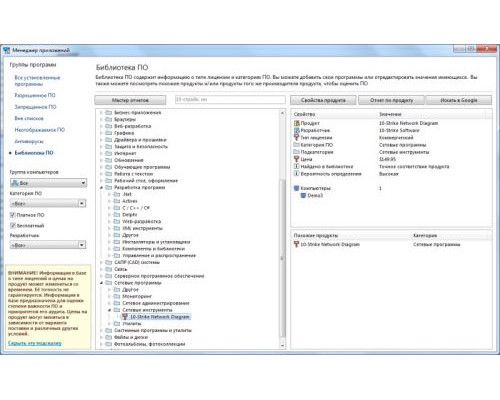The height and width of the screenshot is (400, 500).
Task: Open the Вне списков group
Action: click(x=29, y=118)
